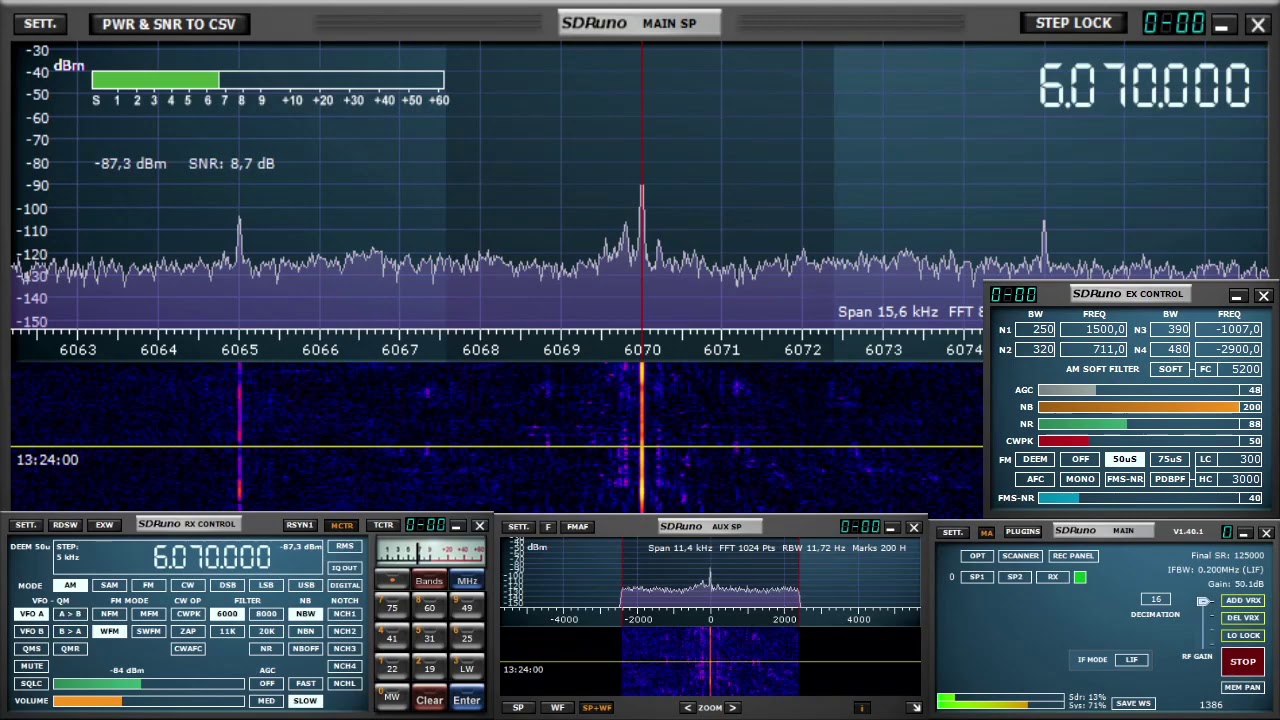Click the 6.070.000 frequency display in Main SP

[1144, 85]
